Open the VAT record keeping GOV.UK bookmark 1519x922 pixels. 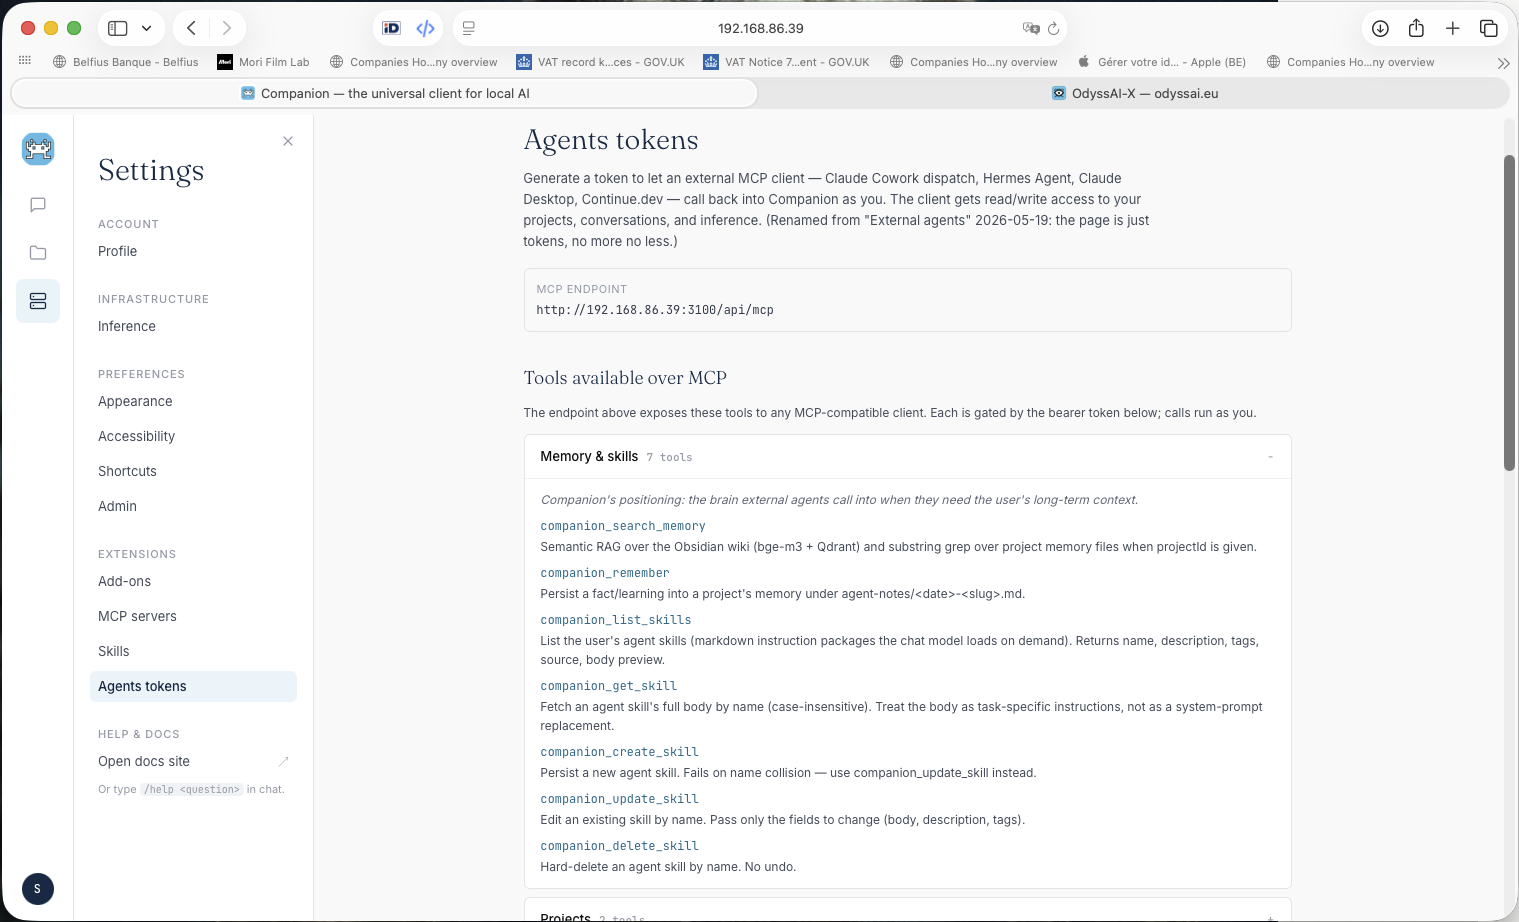click(600, 62)
